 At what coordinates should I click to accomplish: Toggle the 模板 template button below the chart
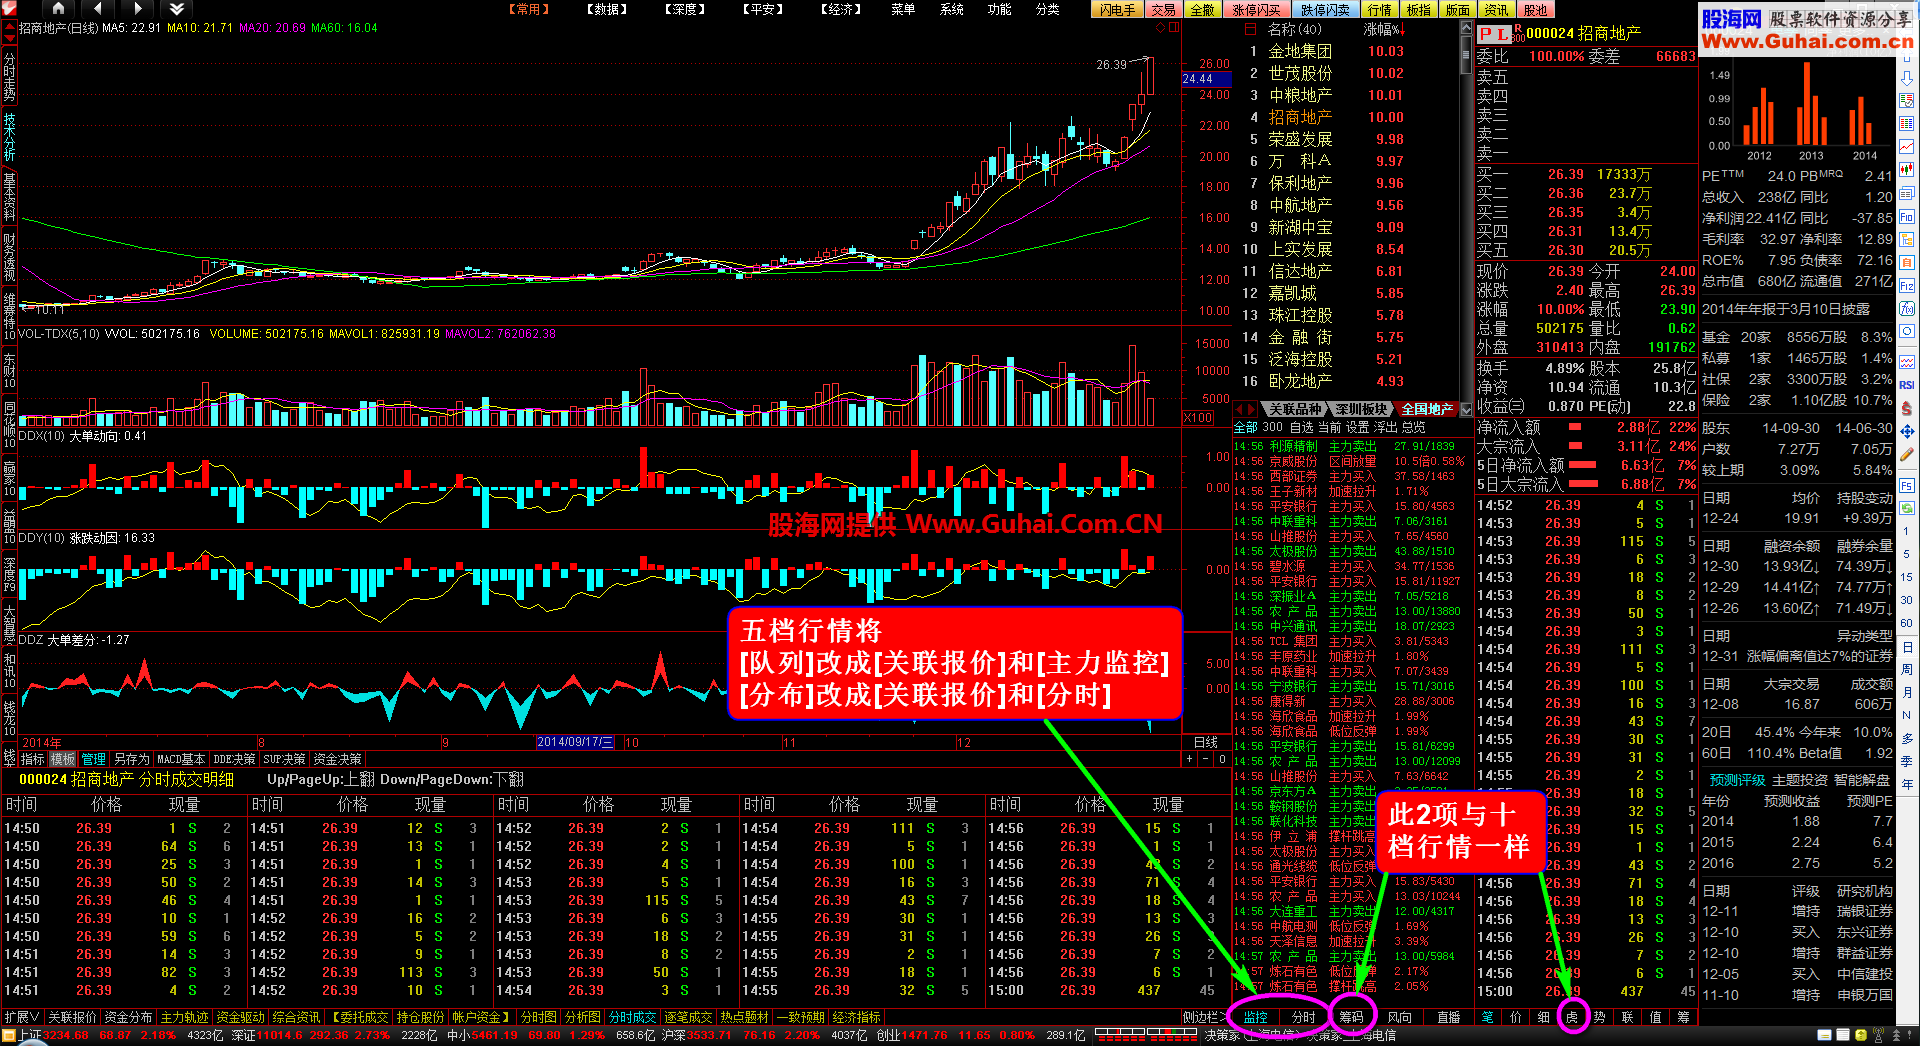62,759
